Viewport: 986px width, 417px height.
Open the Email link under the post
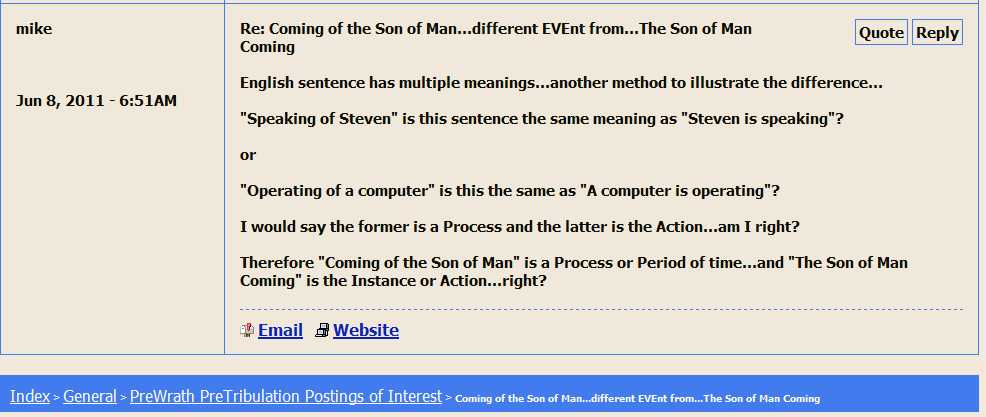280,330
